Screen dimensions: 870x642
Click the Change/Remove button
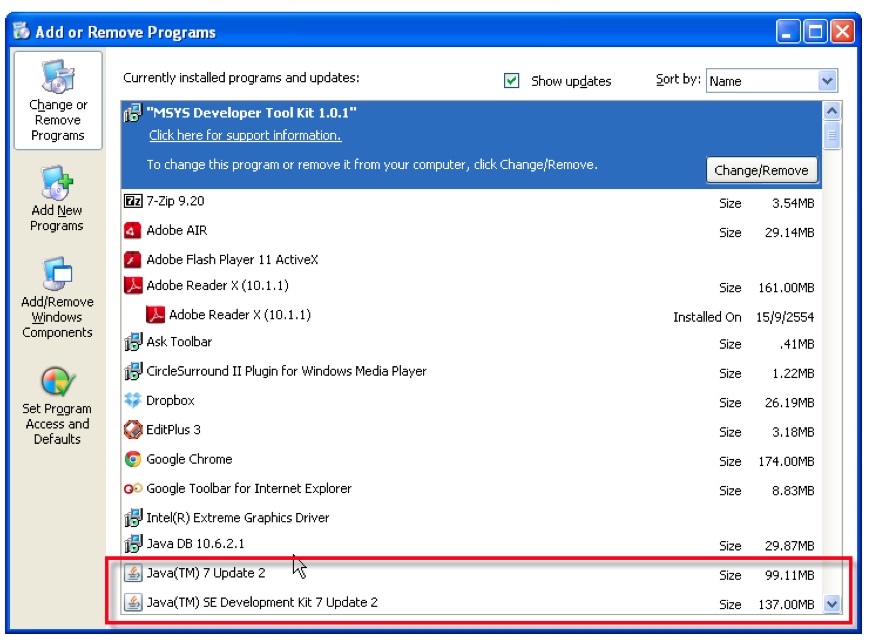(761, 170)
